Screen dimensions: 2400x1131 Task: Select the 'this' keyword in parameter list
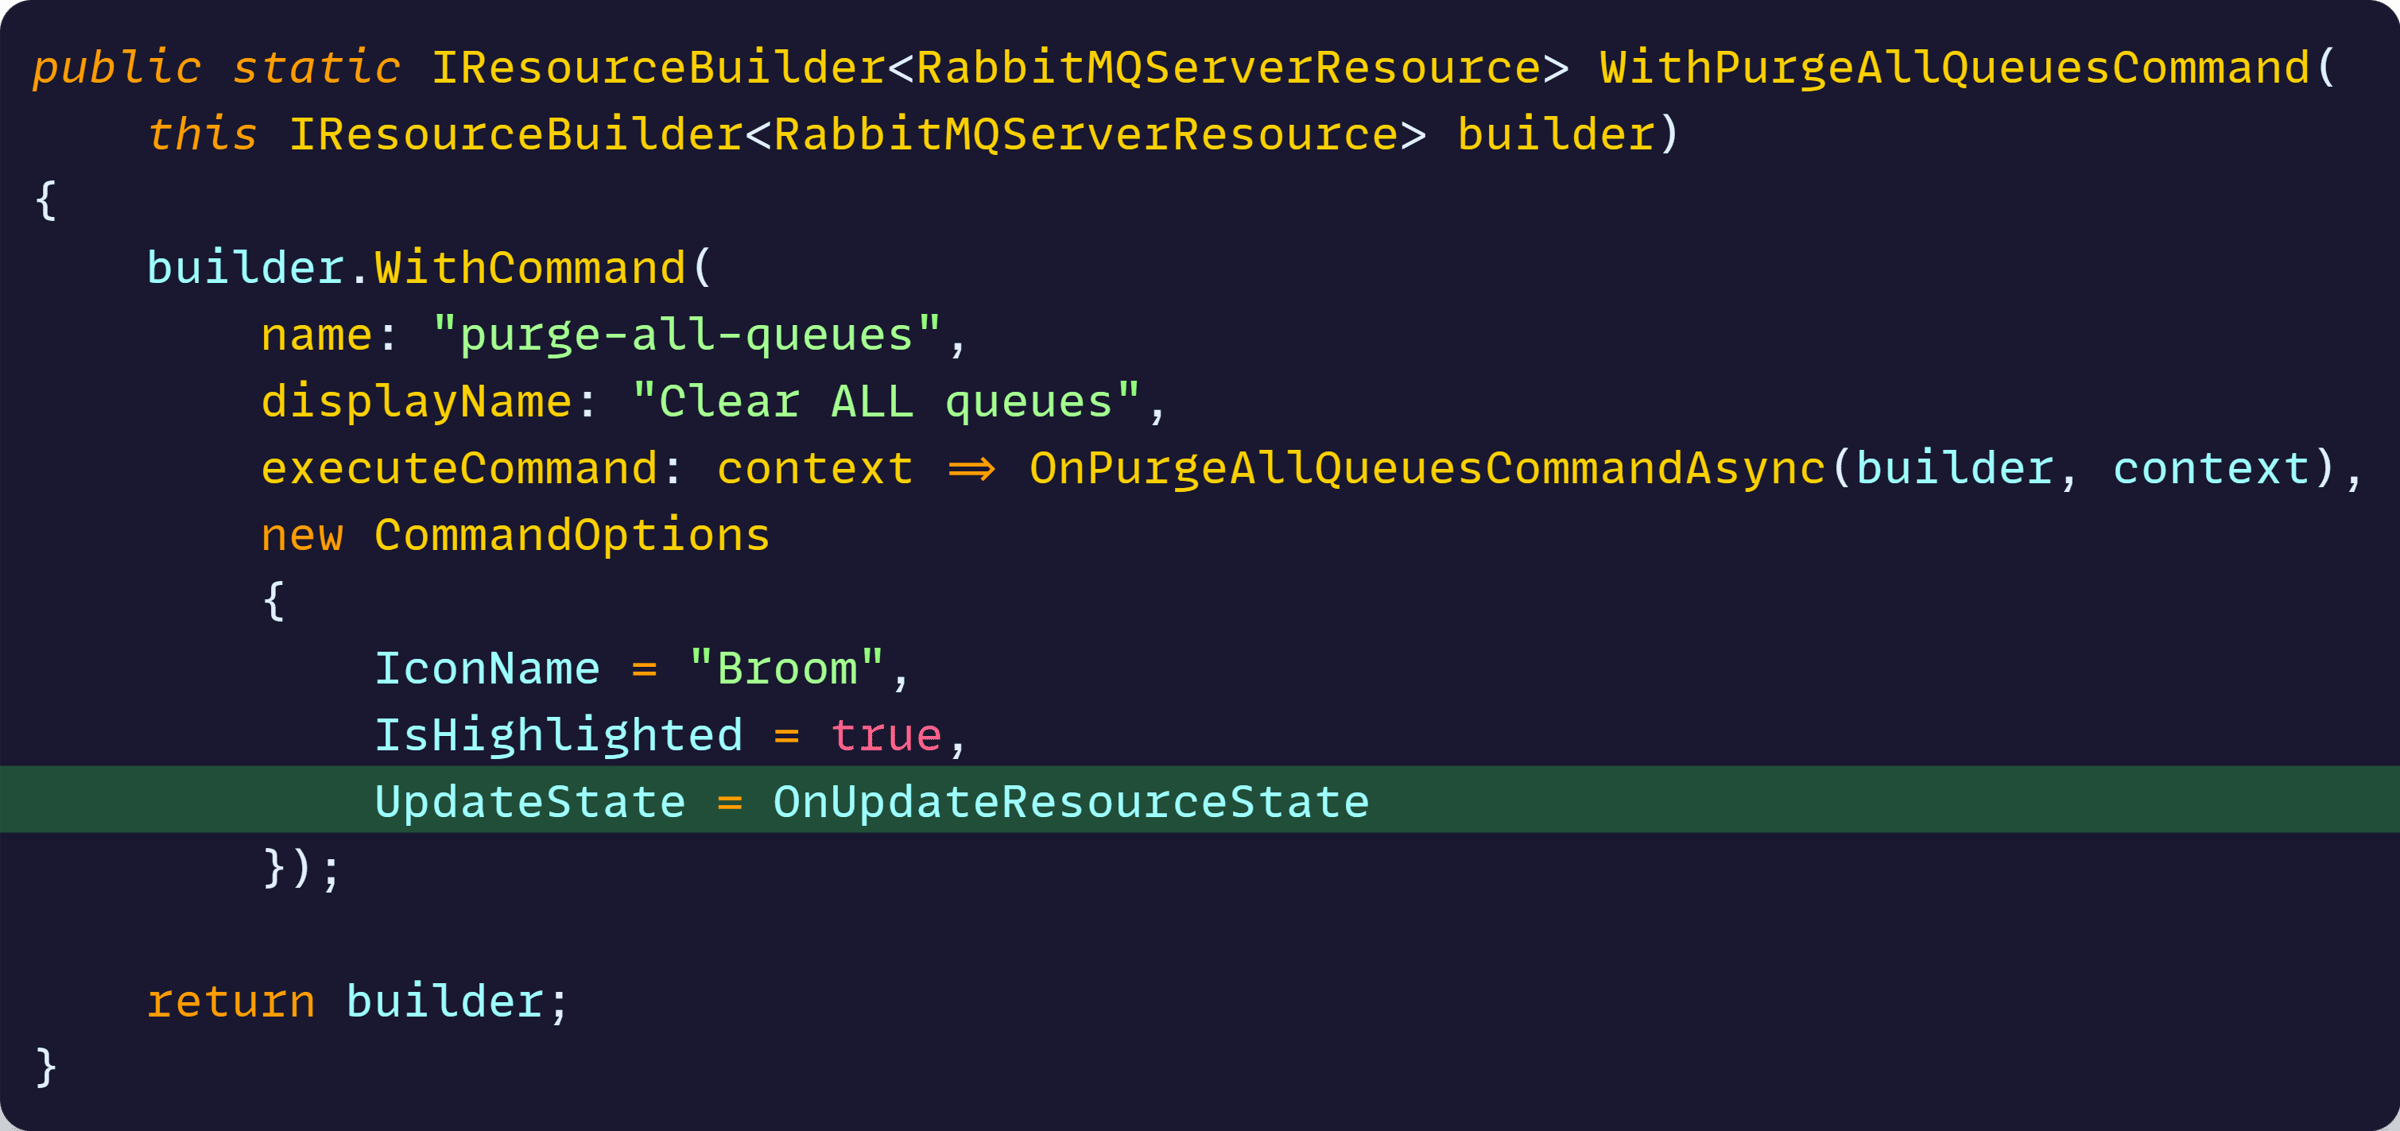pyautogui.click(x=202, y=135)
